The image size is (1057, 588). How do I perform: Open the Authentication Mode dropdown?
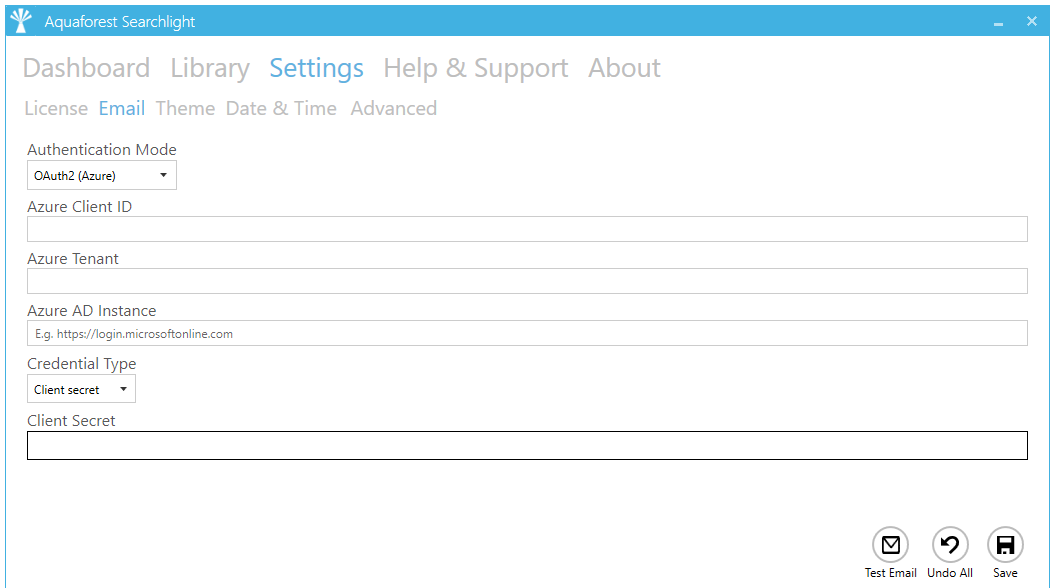click(102, 176)
